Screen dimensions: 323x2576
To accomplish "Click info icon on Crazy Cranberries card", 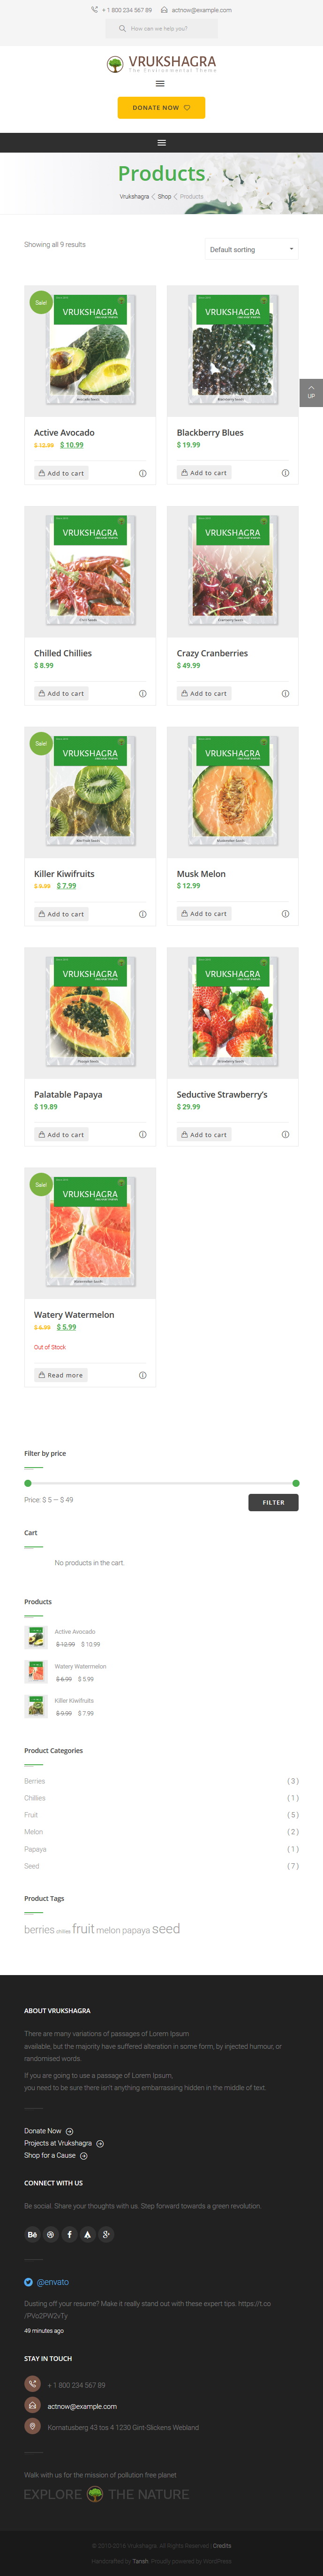I will point(285,693).
